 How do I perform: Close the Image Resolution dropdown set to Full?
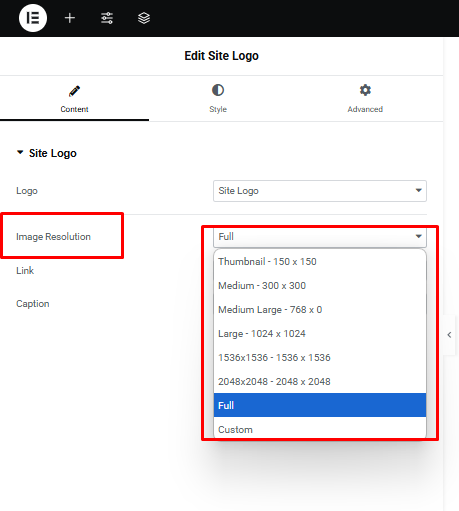320,237
